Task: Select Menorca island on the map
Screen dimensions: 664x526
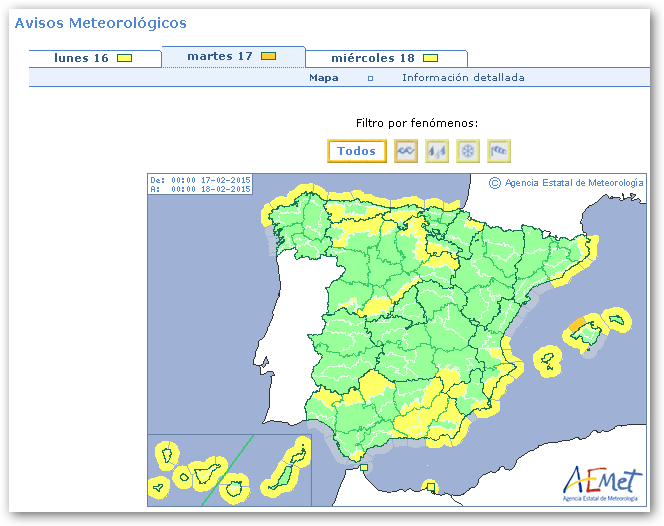Action: [618, 319]
